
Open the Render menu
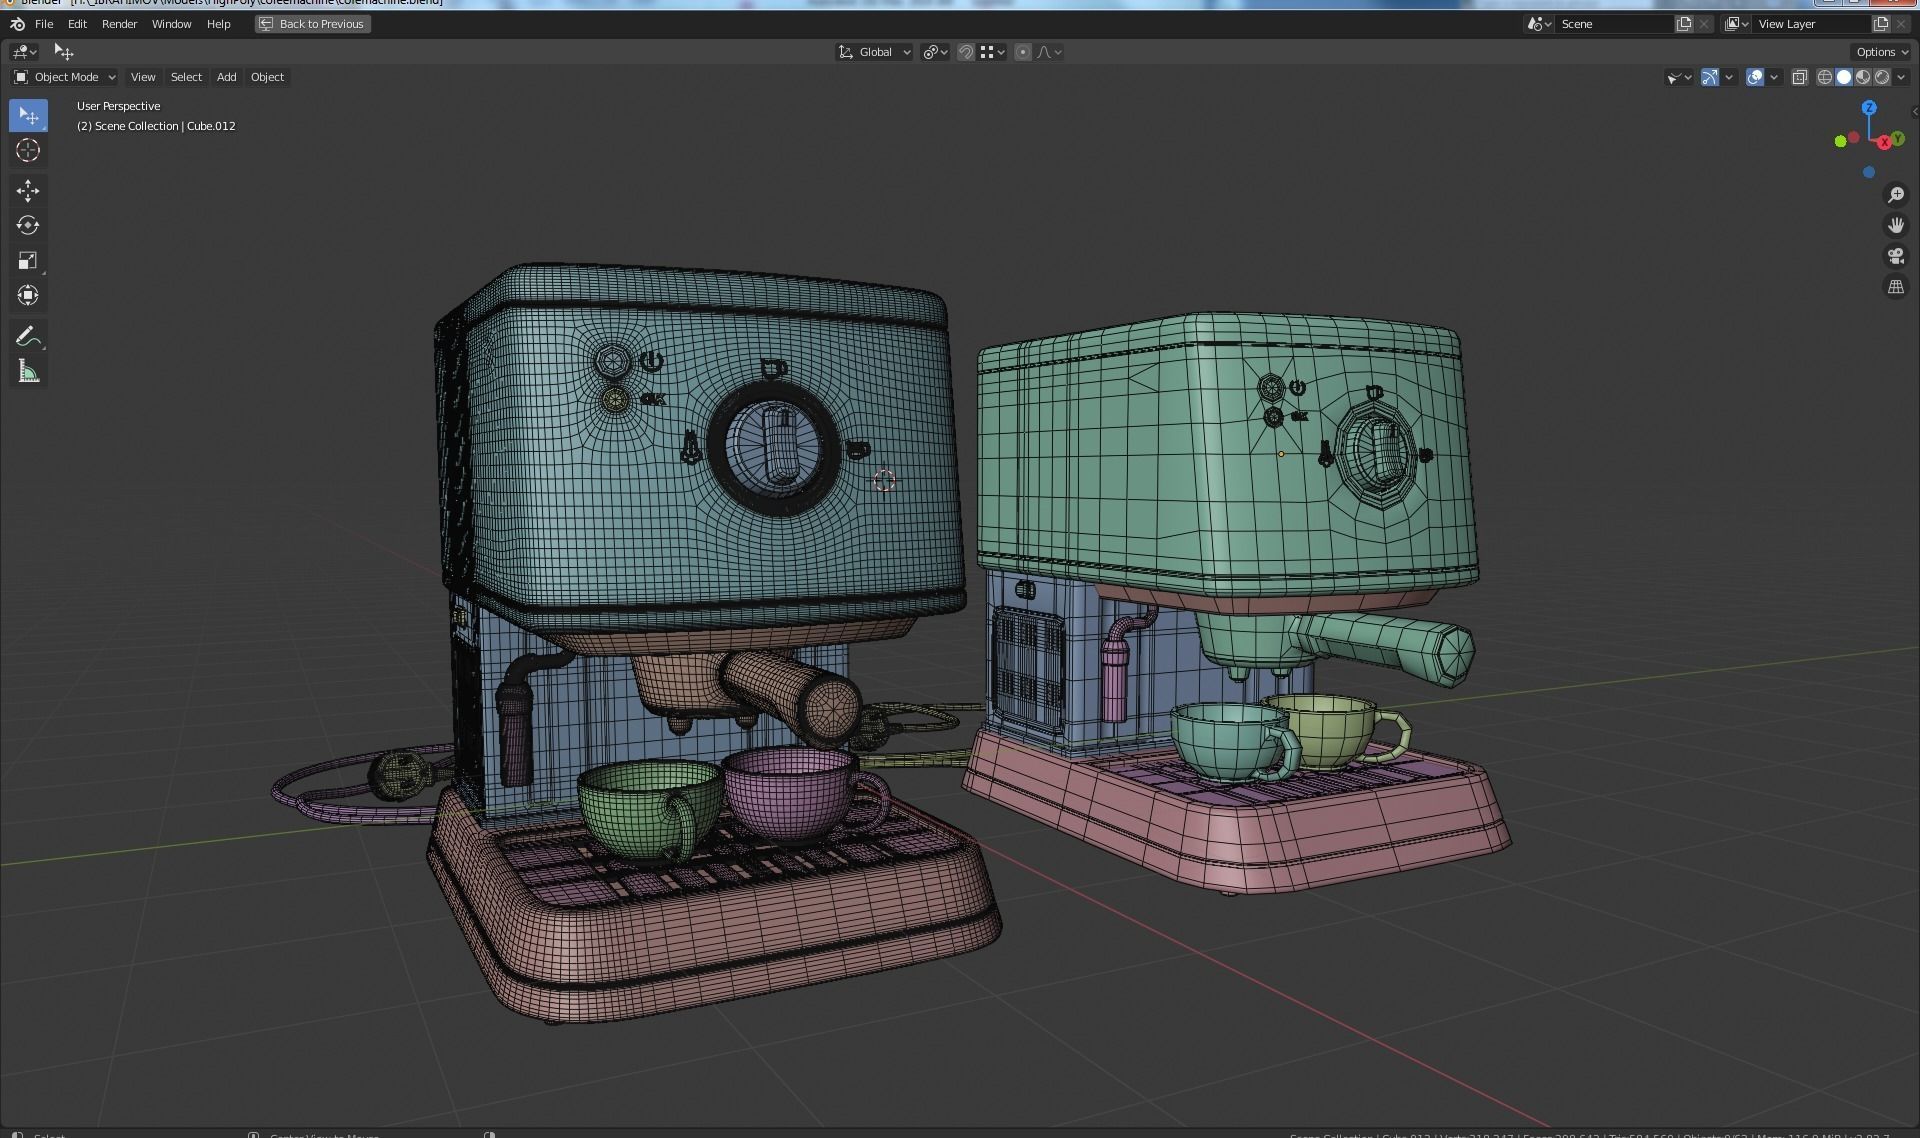(119, 24)
